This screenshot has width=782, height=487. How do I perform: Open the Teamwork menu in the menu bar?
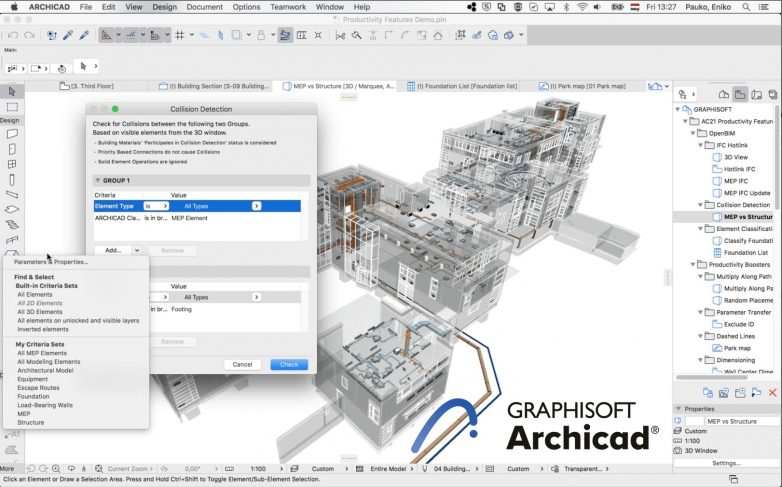pyautogui.click(x=288, y=7)
